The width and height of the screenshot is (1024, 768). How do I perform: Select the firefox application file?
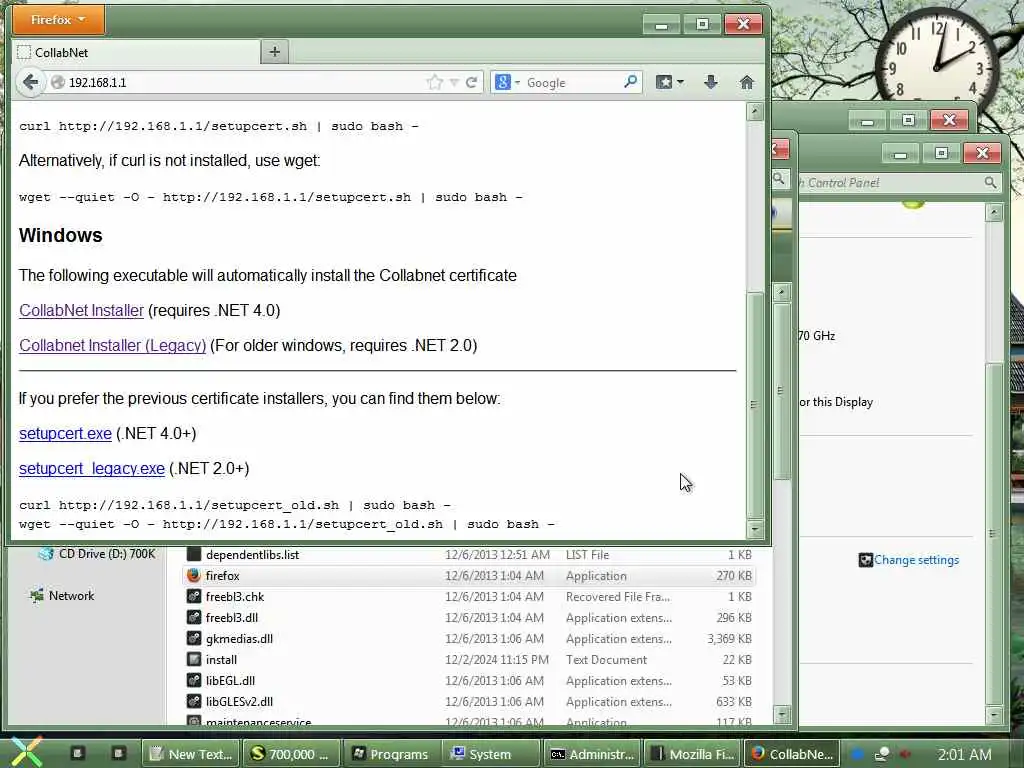pyautogui.click(x=469, y=575)
